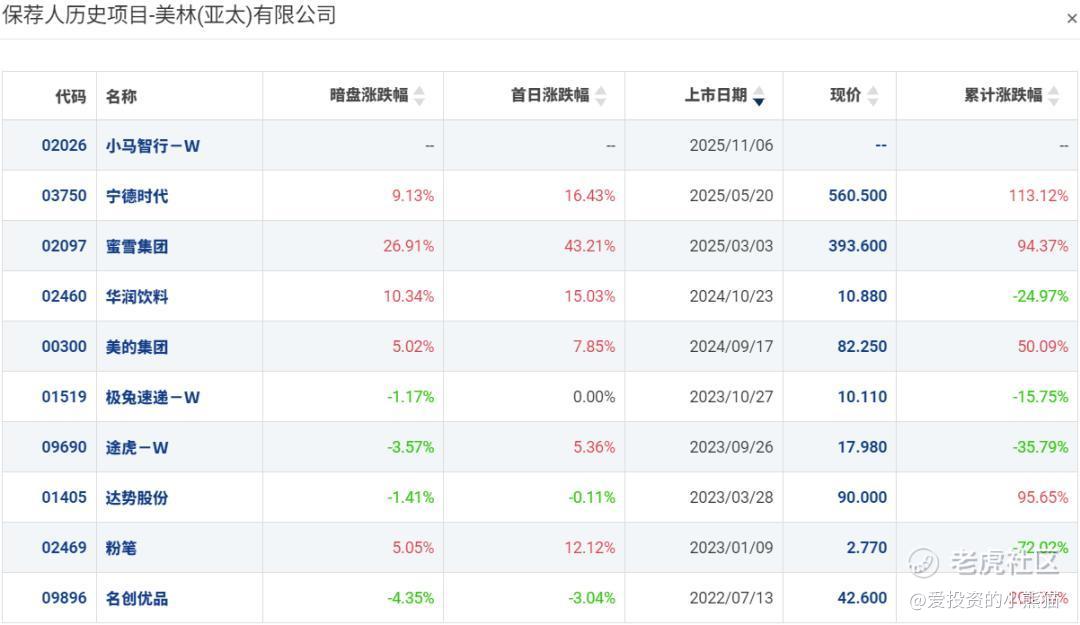
Task: Open stock code 02026
Action: 64,145
